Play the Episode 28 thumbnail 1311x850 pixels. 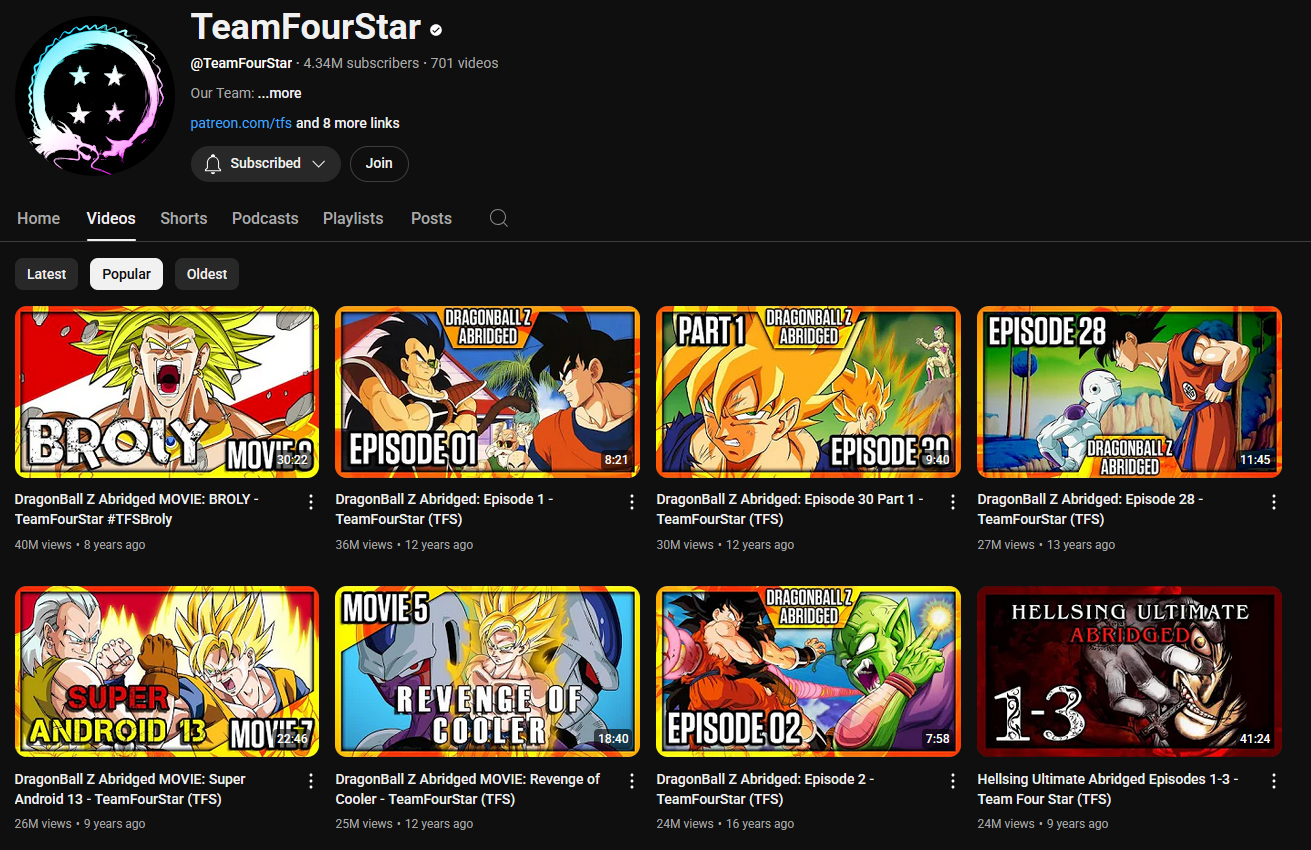coord(1130,392)
